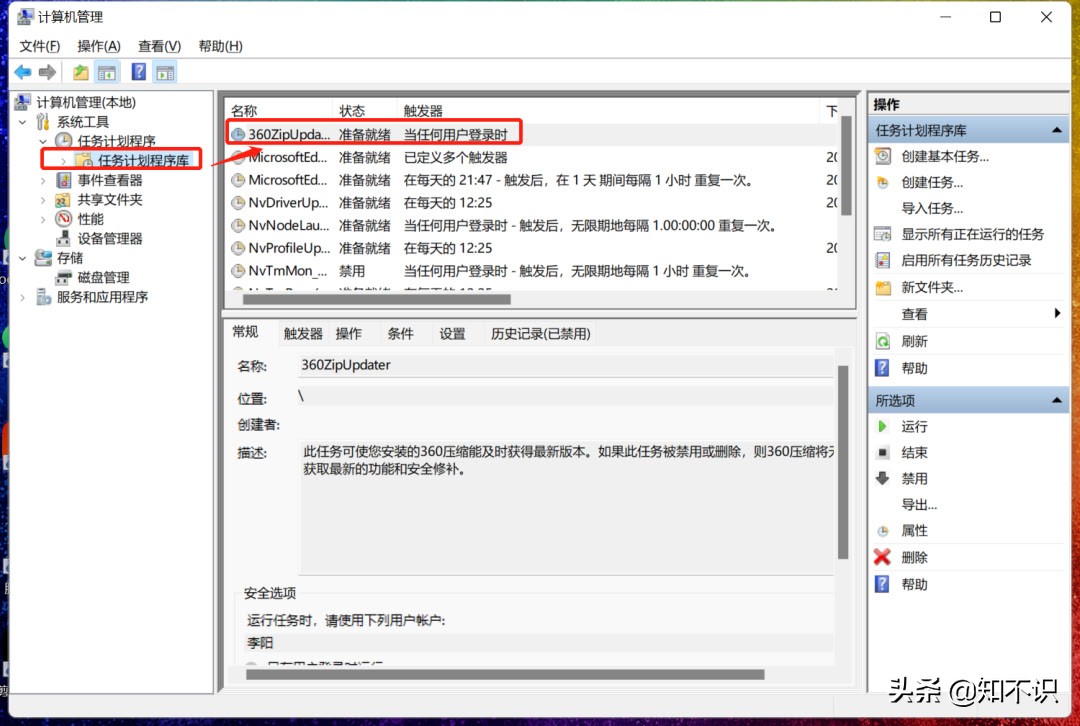This screenshot has height=726, width=1080.
Task: Click the 状态 column header
Action: 365,110
